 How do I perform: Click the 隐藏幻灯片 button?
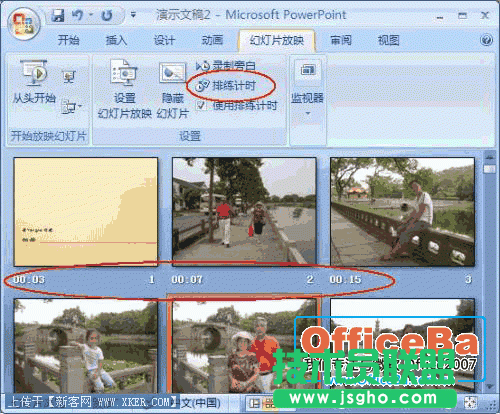172,90
